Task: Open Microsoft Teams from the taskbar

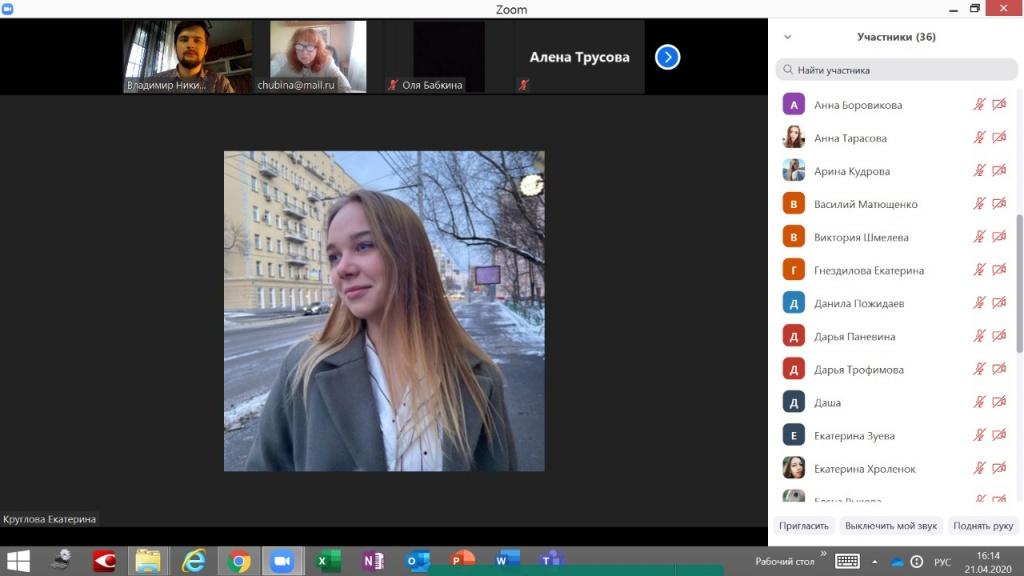Action: pyautogui.click(x=552, y=561)
